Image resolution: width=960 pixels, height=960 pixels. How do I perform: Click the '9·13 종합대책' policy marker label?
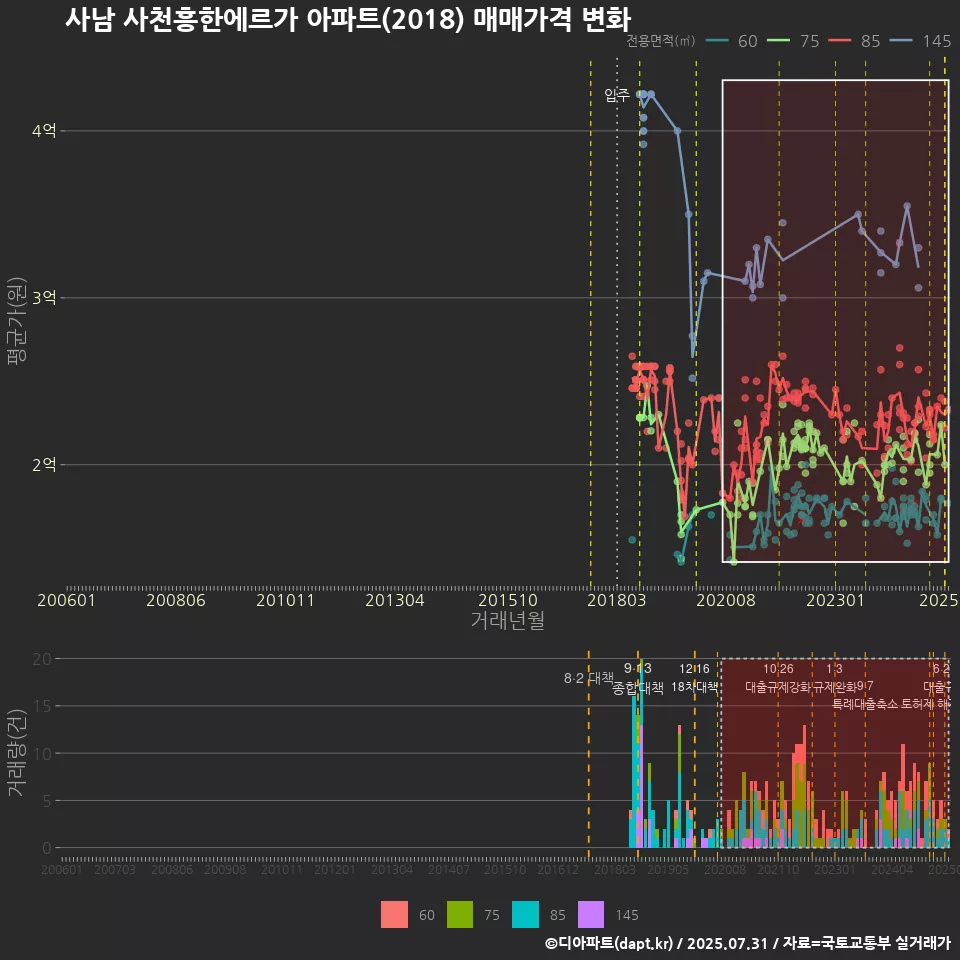637,678
